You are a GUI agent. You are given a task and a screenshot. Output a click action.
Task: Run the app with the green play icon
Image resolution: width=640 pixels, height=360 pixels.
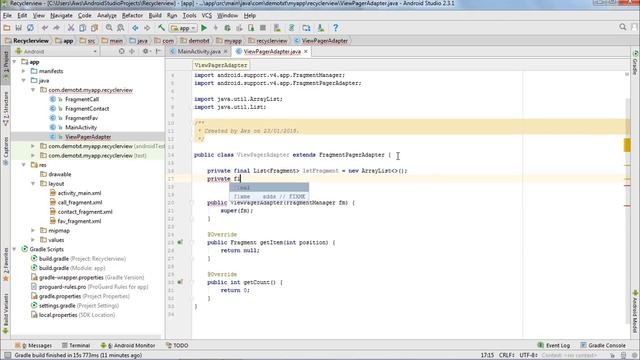pyautogui.click(x=204, y=28)
